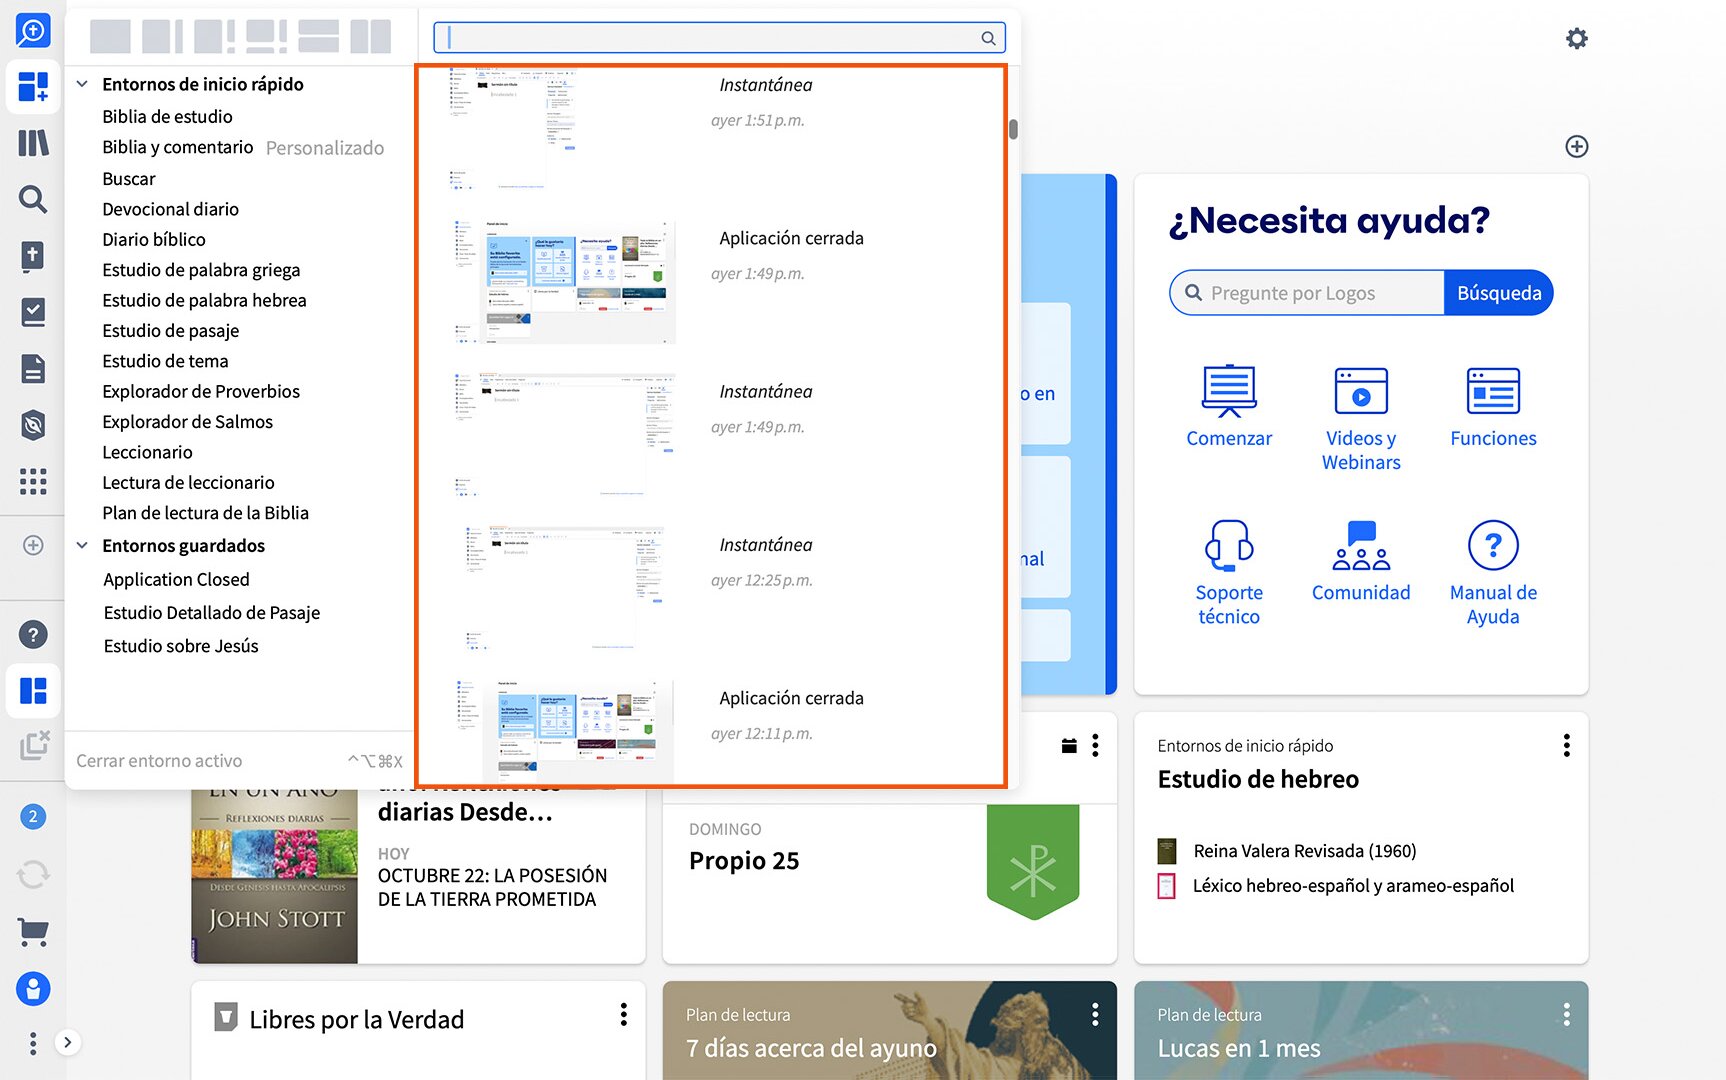This screenshot has height=1080, width=1726.
Task: Collapse the Entornos guardados section
Action: (x=82, y=545)
